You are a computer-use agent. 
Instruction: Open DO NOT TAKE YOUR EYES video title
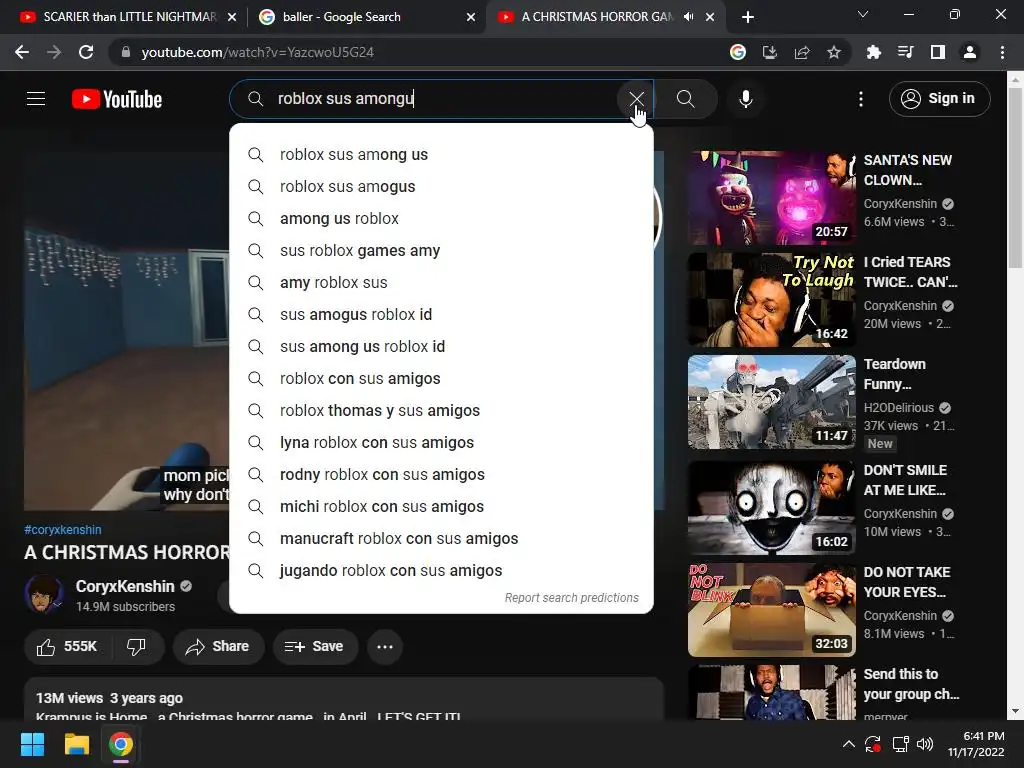(x=906, y=582)
